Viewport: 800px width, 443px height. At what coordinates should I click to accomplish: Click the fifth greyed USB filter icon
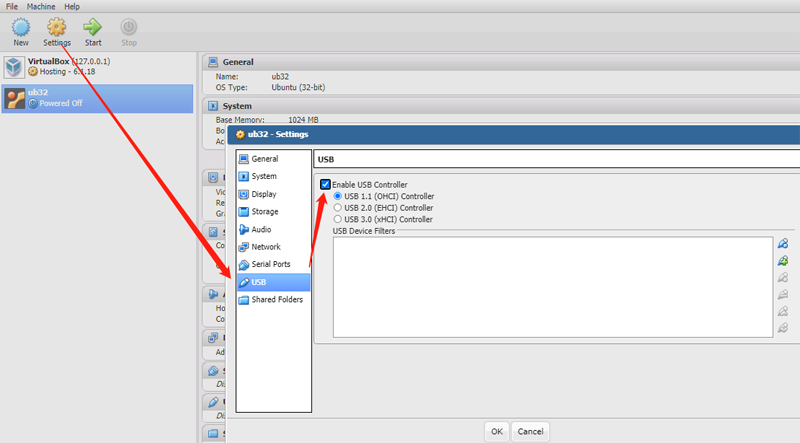[x=783, y=311]
